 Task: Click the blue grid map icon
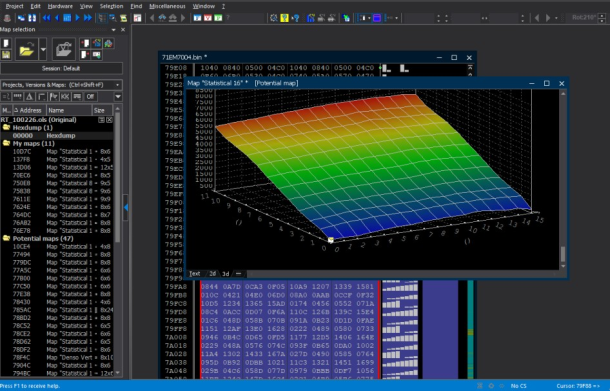[x=67, y=18]
